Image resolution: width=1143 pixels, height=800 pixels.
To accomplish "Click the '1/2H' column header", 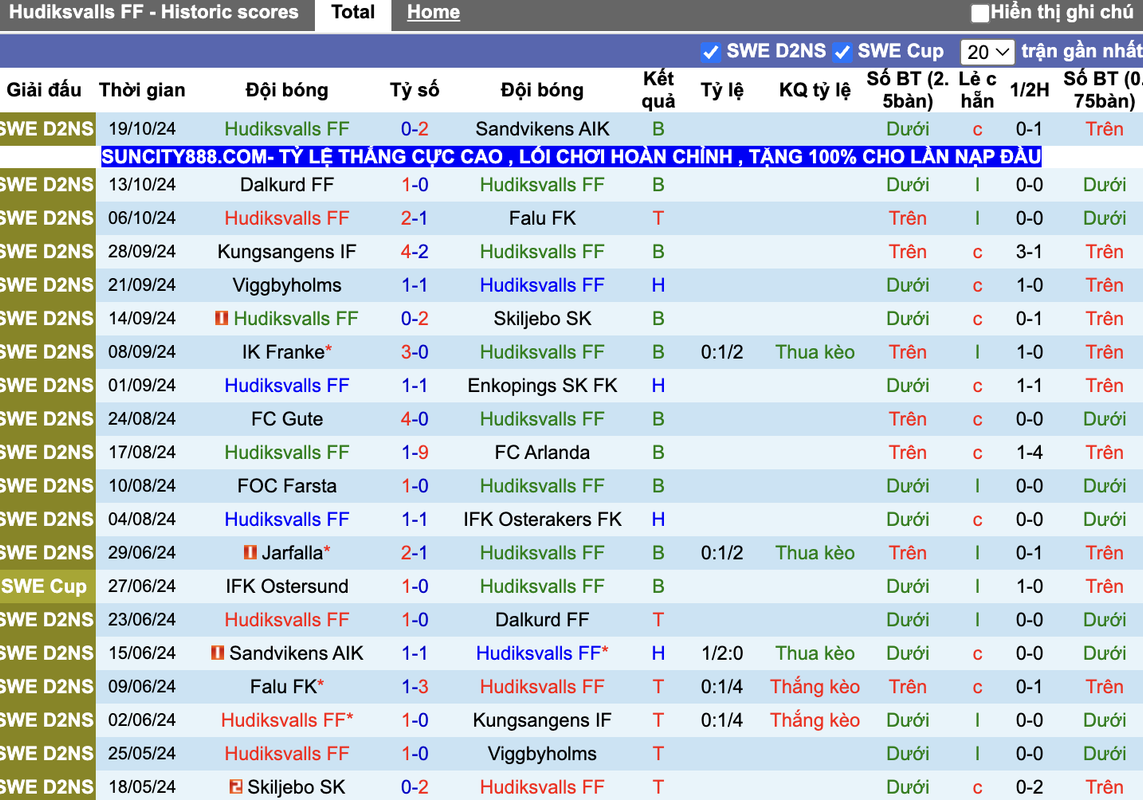I will (1029, 90).
